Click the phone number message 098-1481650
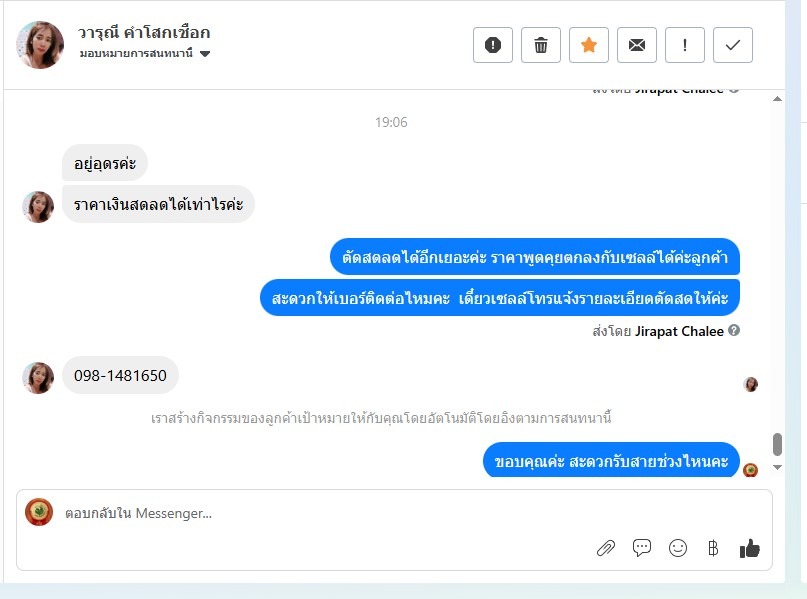 point(120,375)
